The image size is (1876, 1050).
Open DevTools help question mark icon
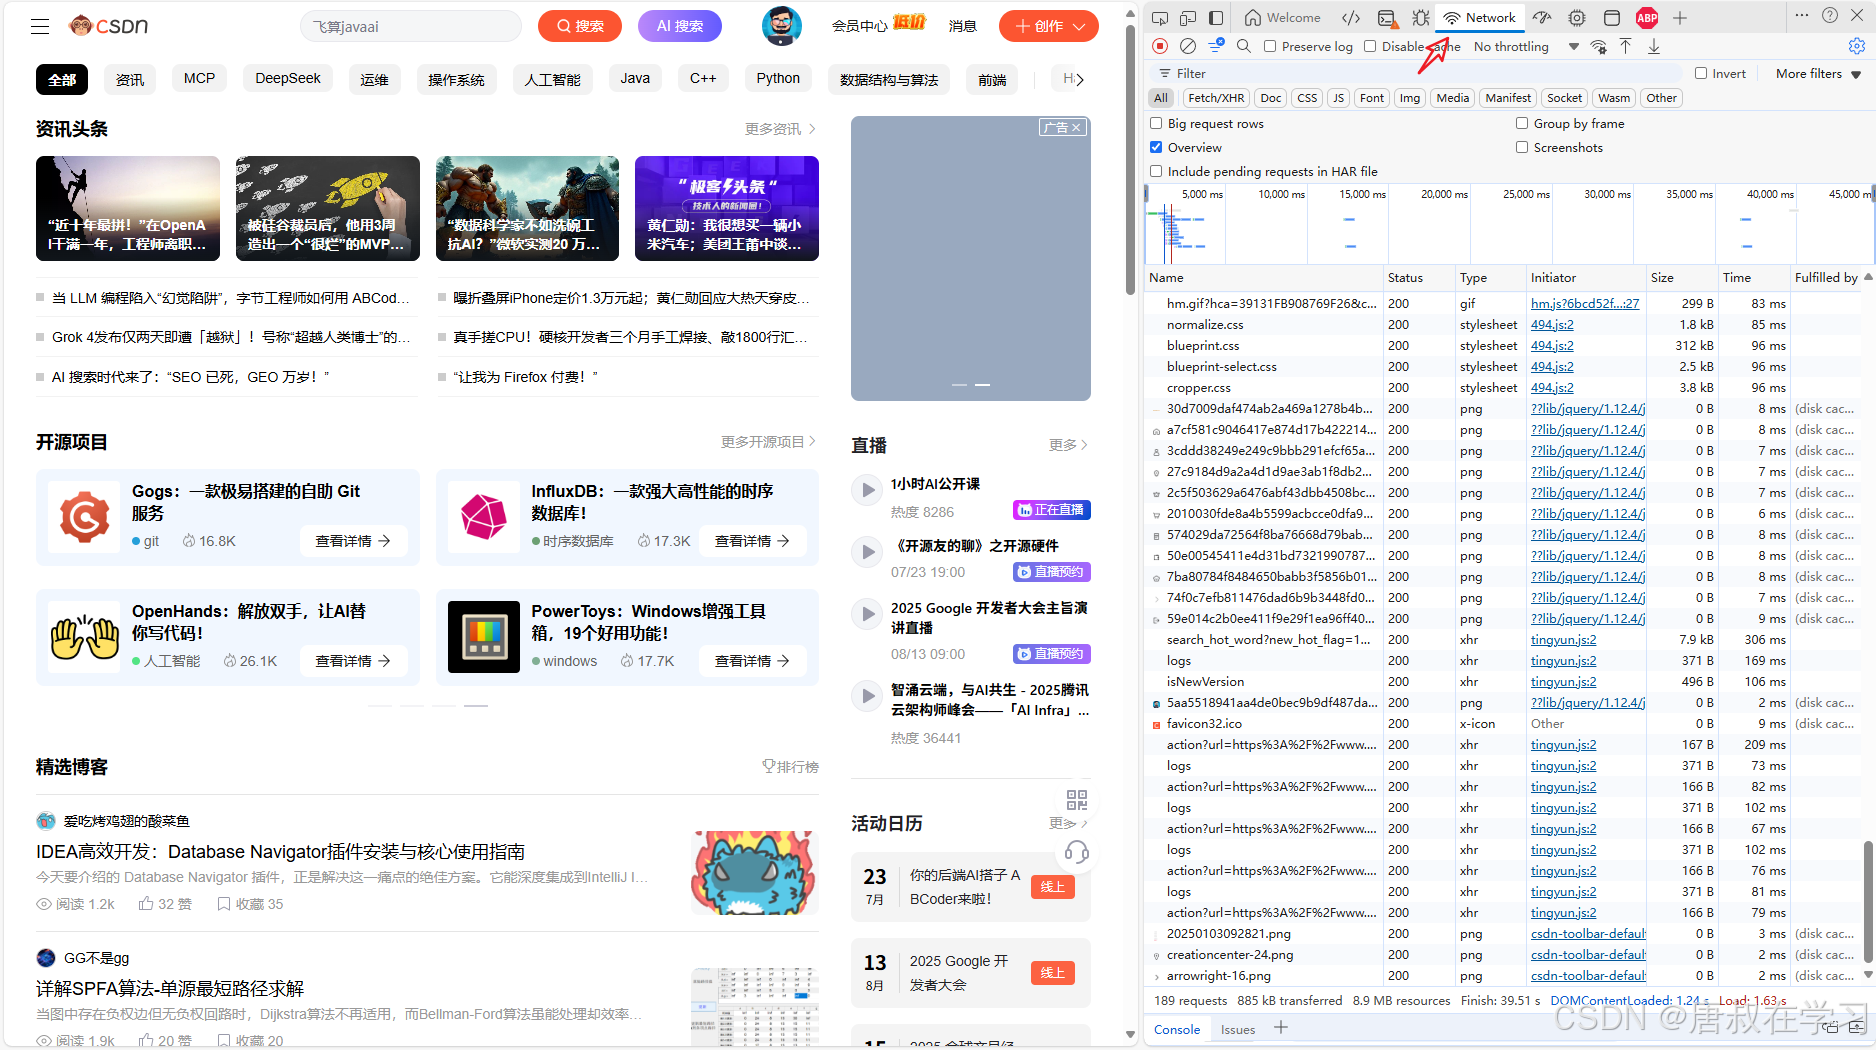(x=1830, y=16)
